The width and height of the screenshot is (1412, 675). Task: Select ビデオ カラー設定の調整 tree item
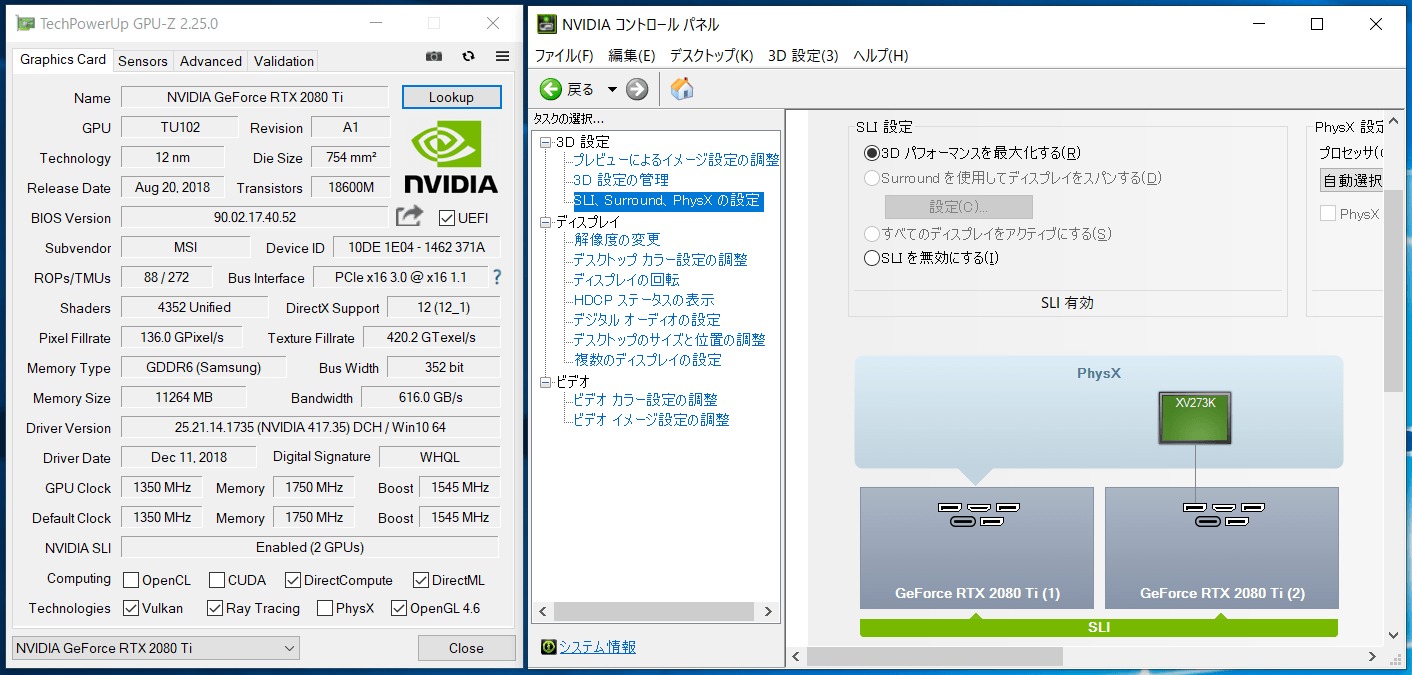[645, 400]
